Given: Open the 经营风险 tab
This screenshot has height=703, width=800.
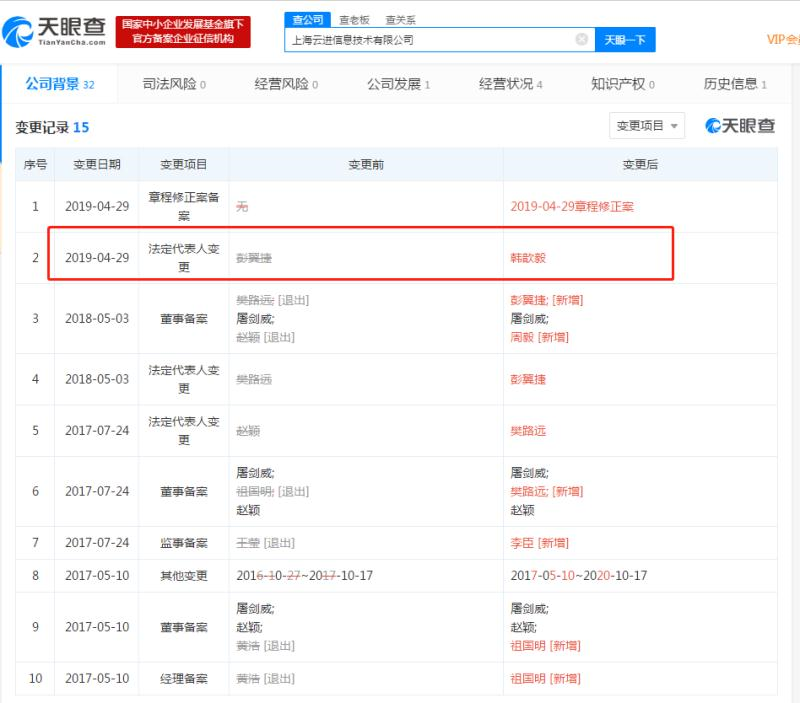Looking at the screenshot, I should (x=285, y=84).
